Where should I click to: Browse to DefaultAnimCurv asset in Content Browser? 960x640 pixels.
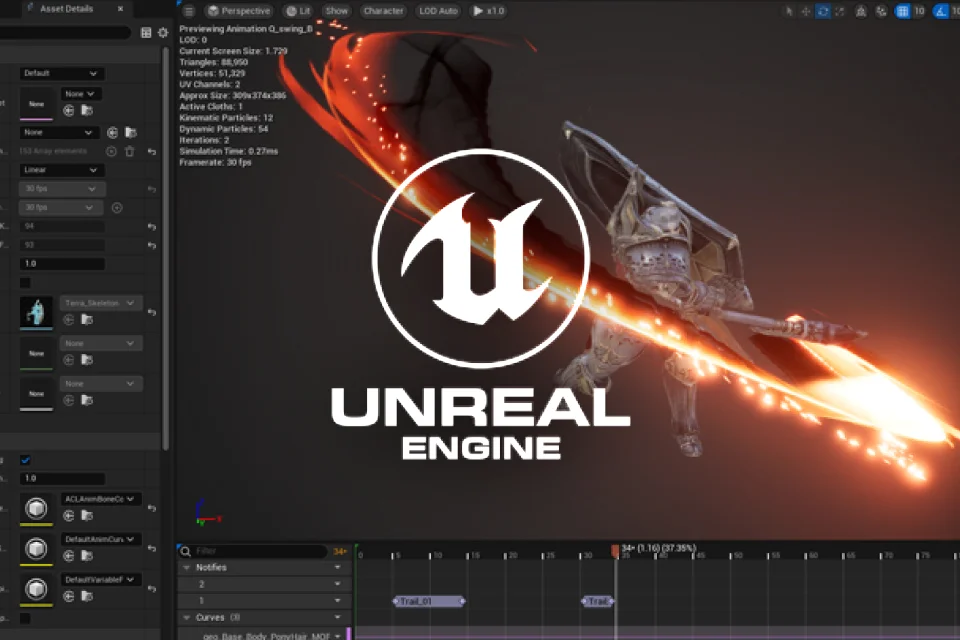87,556
